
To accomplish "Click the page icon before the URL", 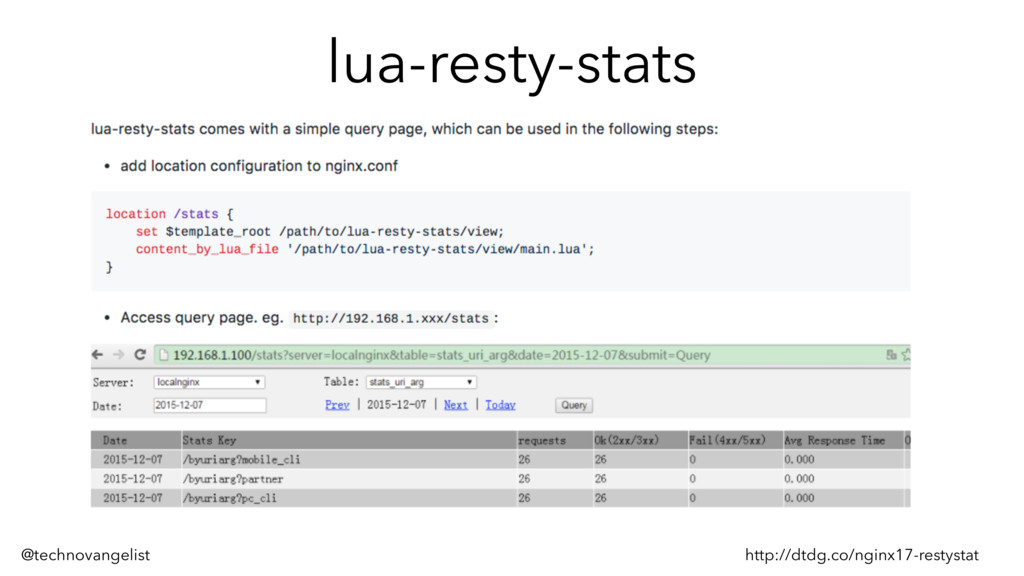I will 163,355.
